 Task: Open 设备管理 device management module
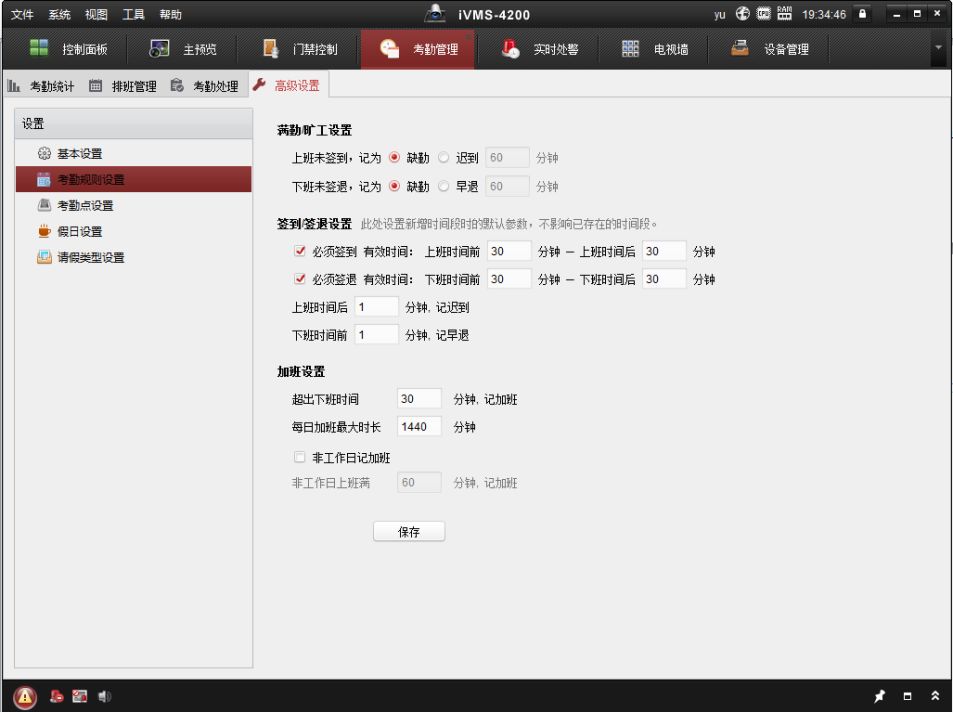pos(774,49)
